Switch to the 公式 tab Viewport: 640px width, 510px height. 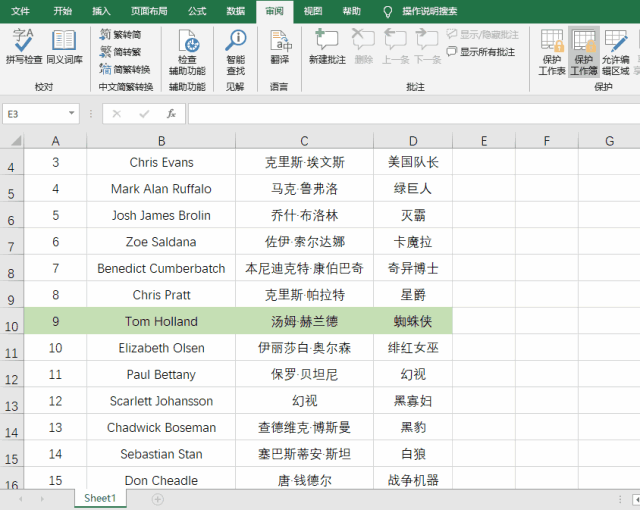[x=197, y=11]
